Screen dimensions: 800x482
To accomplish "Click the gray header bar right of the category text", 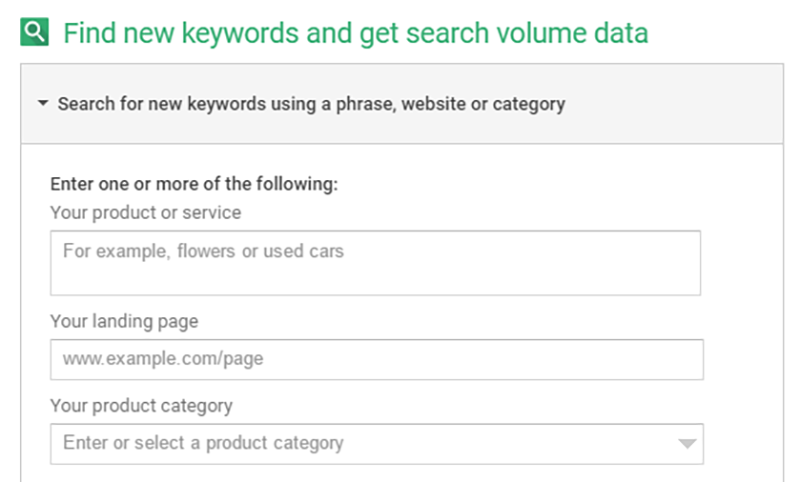I will tap(673, 104).
